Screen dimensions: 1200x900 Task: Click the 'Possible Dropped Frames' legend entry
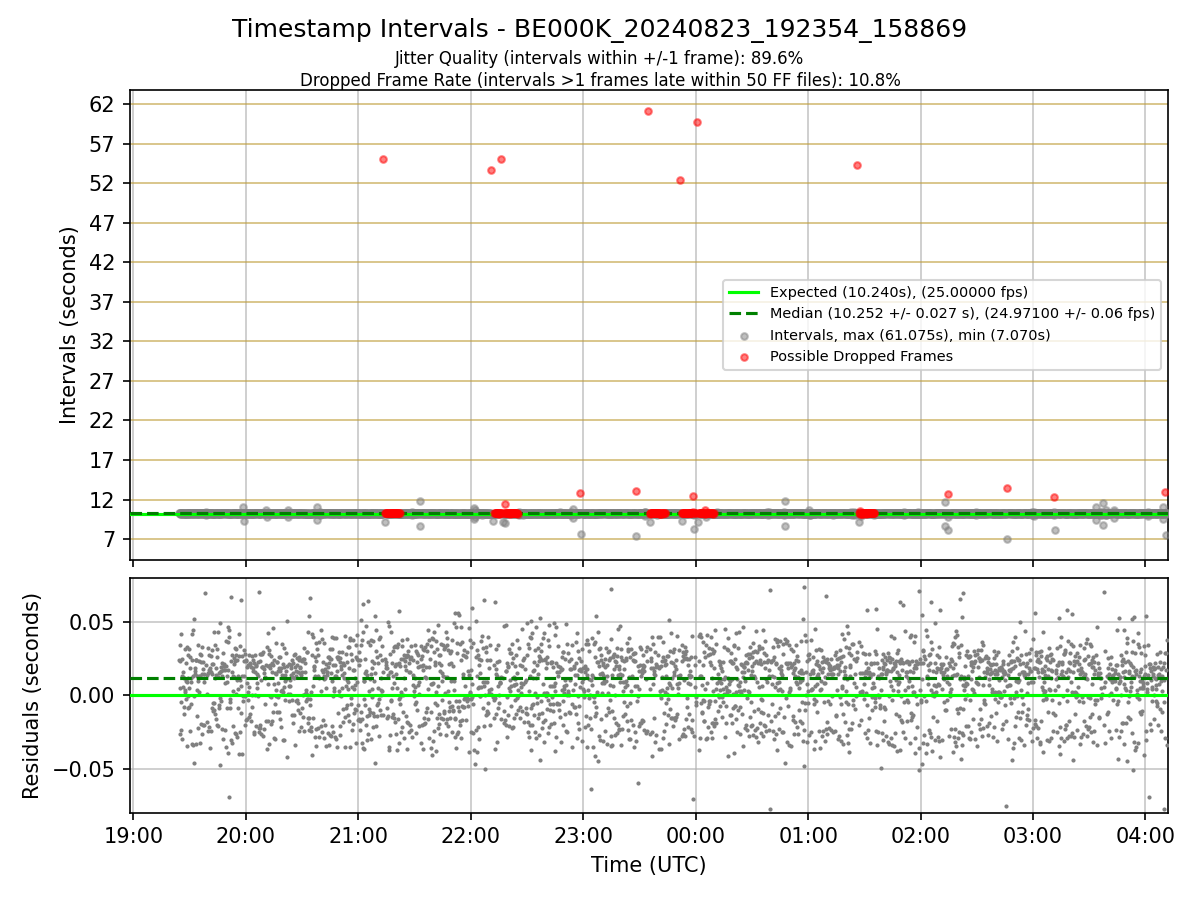tap(861, 356)
